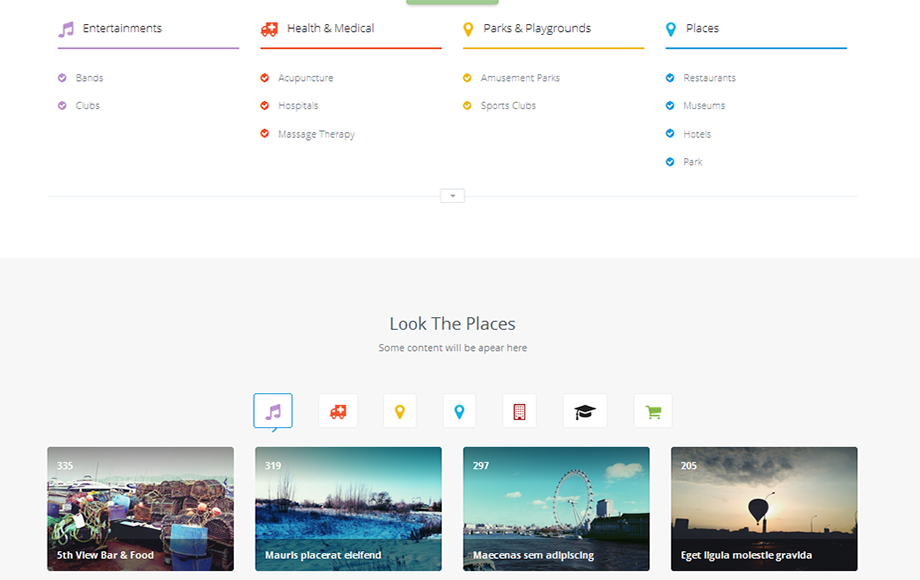Toggle the blue checkmark beside Museums
This screenshot has height=580, width=920.
670,106
